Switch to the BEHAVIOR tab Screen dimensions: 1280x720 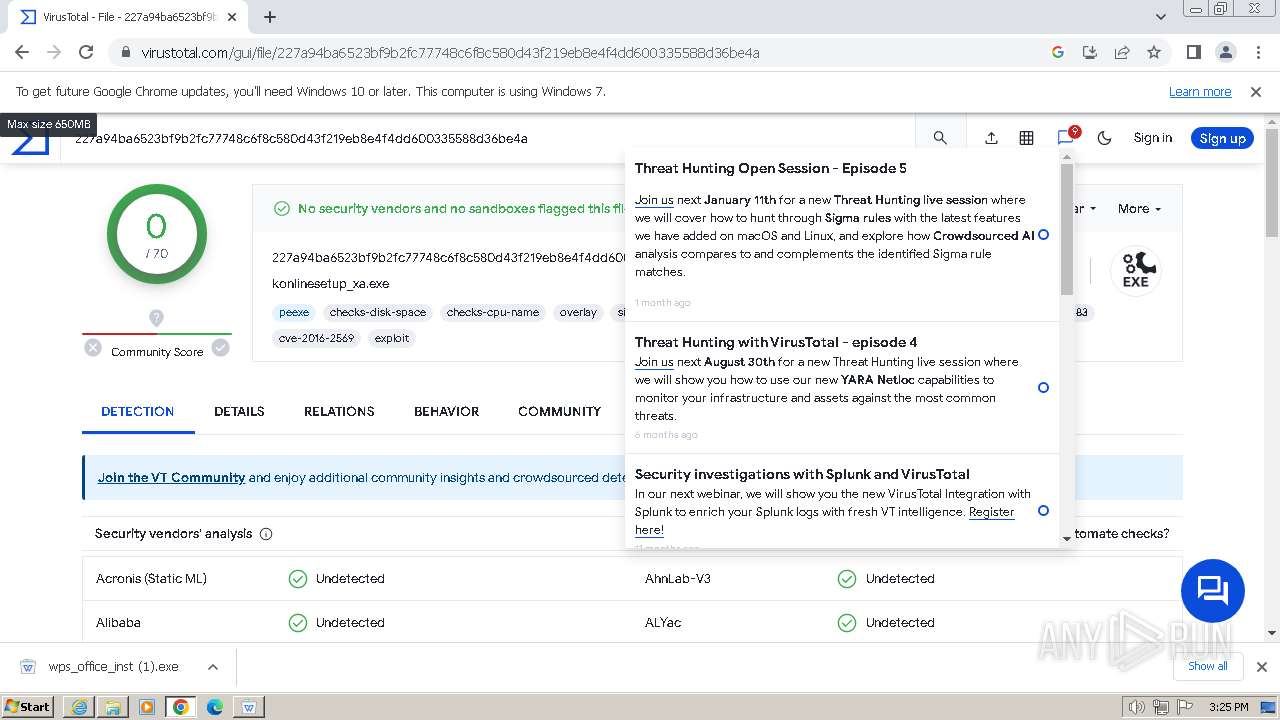click(446, 411)
